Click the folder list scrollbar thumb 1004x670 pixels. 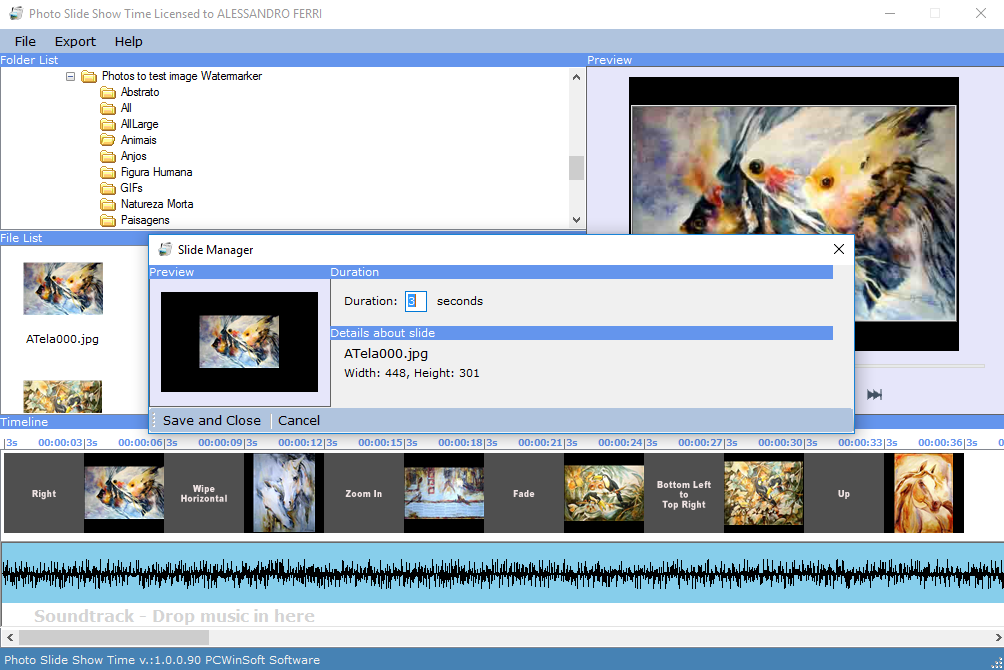click(x=576, y=168)
